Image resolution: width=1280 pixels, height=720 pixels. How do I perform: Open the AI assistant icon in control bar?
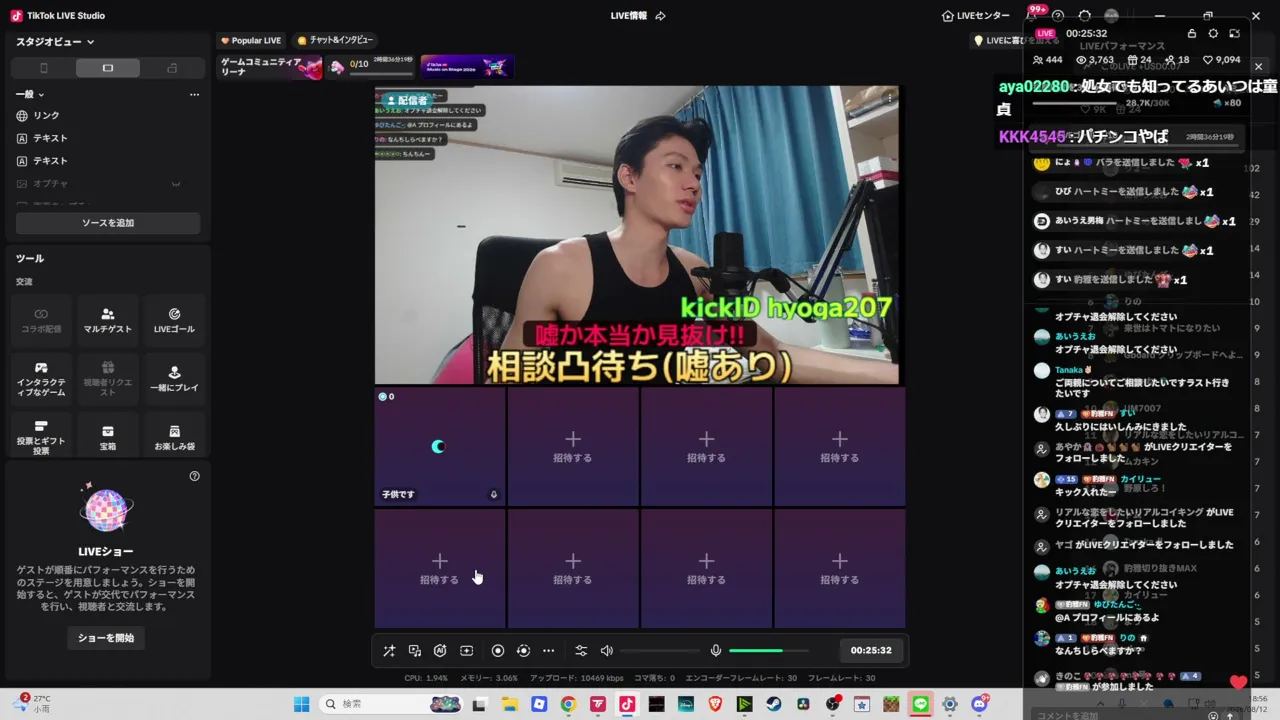point(440,650)
